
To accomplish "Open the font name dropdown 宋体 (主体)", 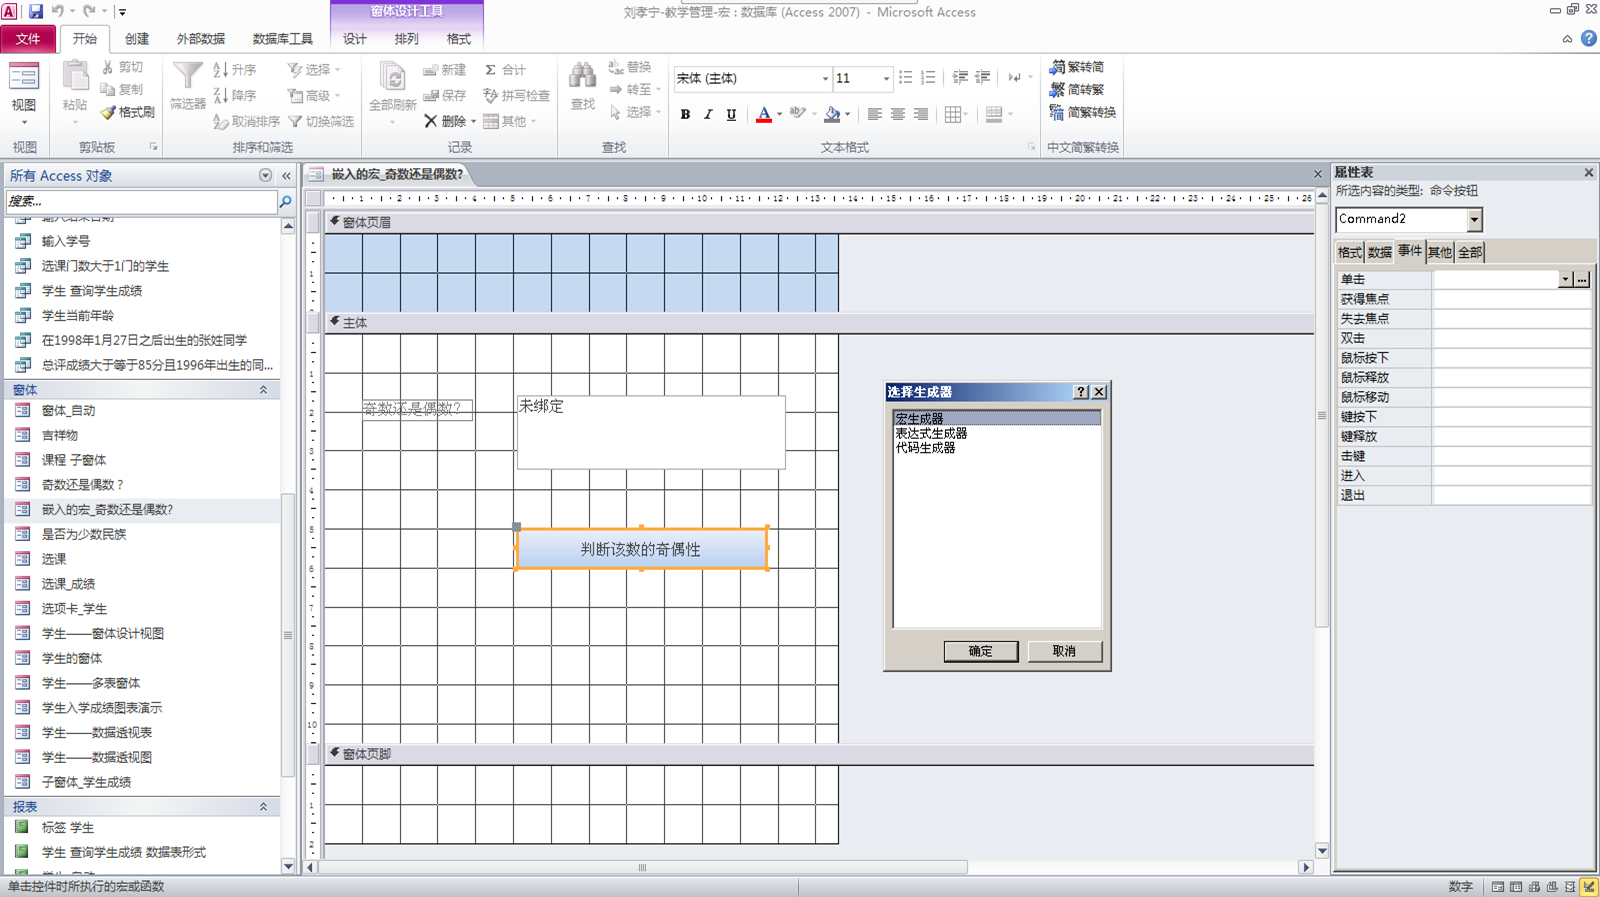I will pyautogui.click(x=825, y=78).
